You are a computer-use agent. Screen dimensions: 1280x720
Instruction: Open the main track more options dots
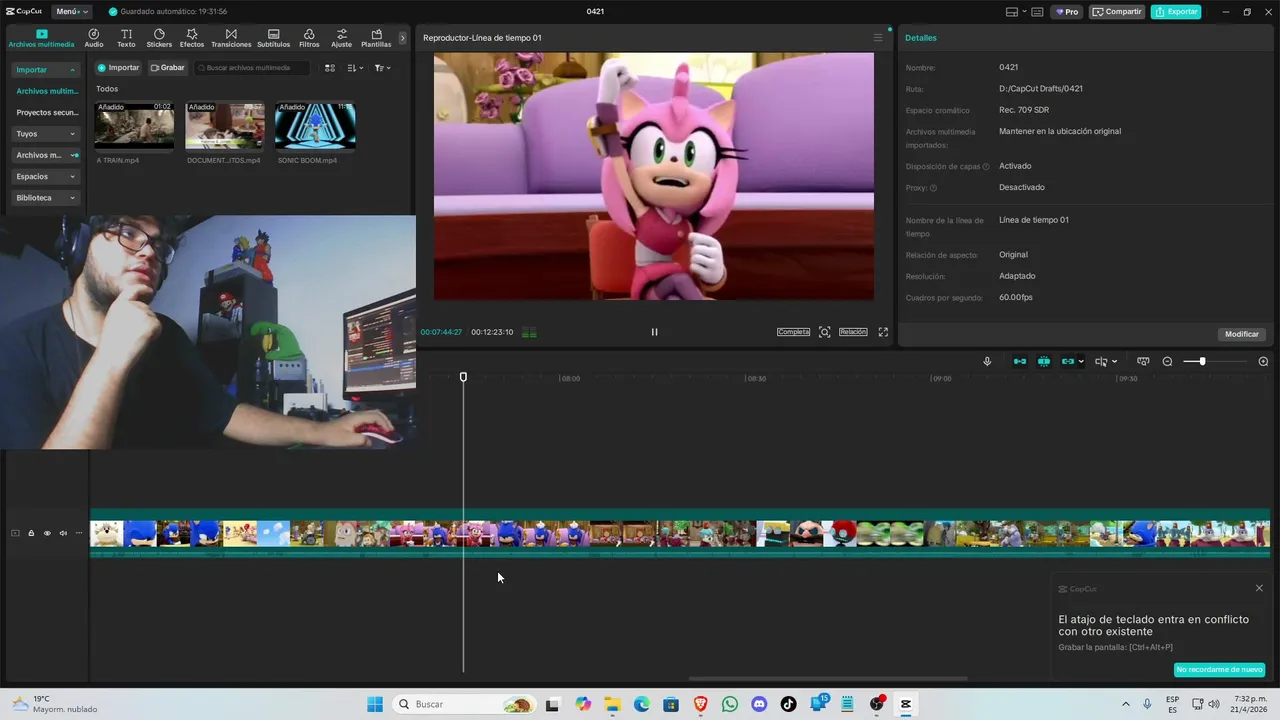pyautogui.click(x=79, y=533)
